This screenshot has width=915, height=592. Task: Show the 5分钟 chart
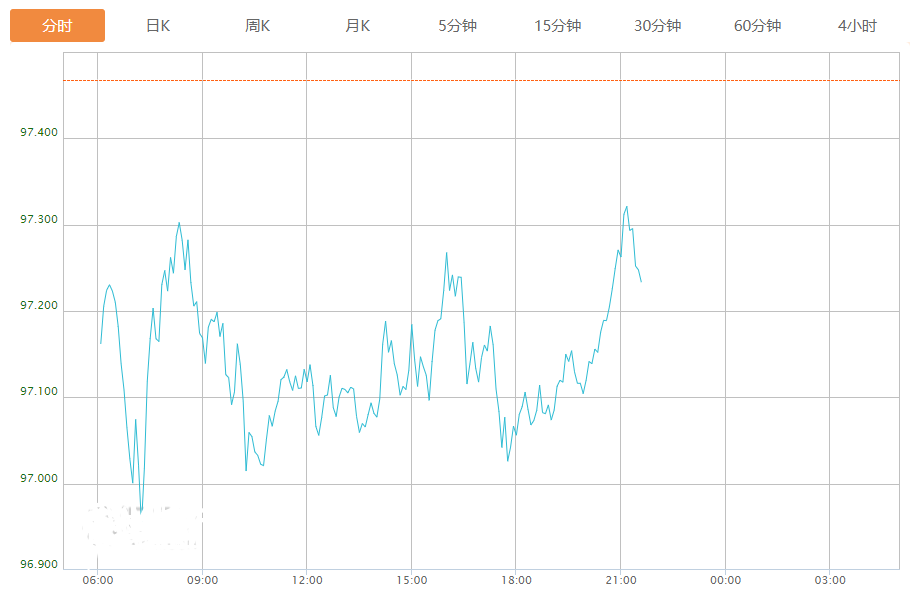458,26
